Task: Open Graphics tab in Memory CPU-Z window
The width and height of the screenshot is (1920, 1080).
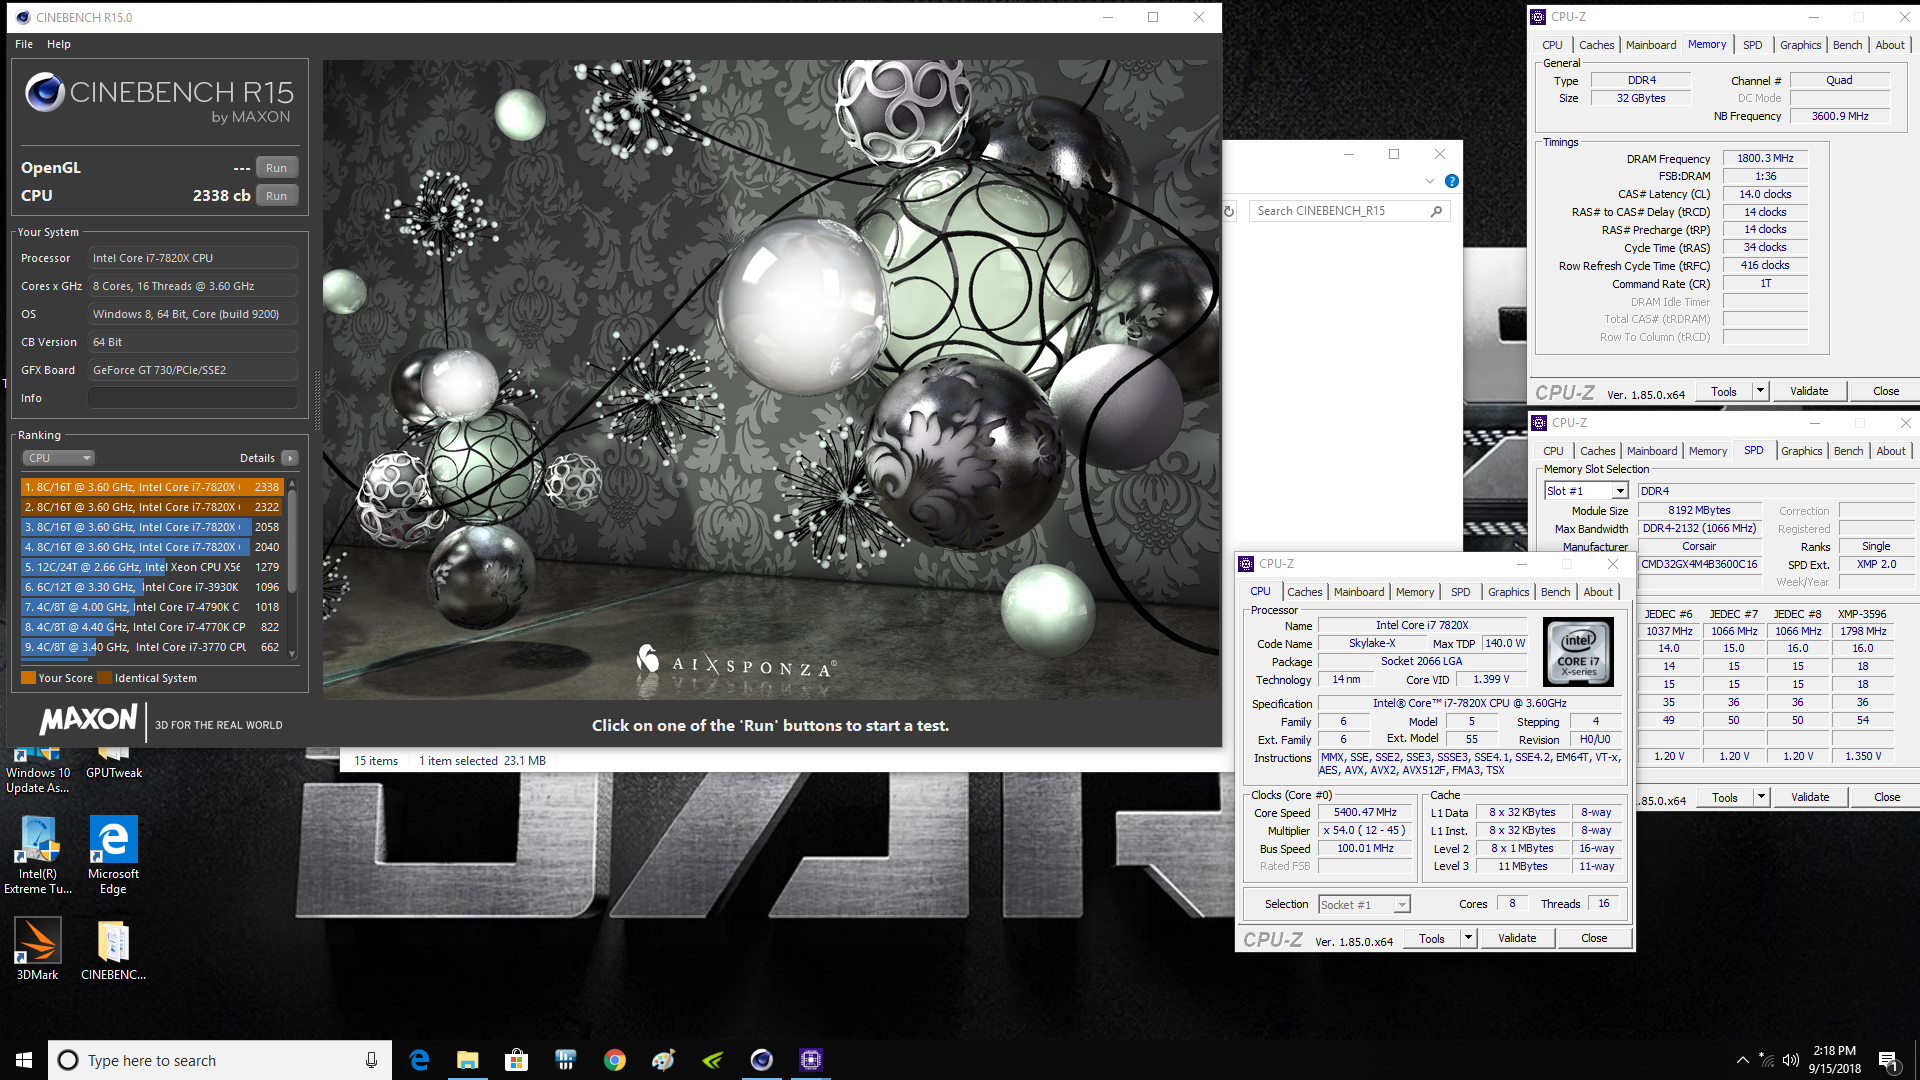Action: click(x=1800, y=45)
